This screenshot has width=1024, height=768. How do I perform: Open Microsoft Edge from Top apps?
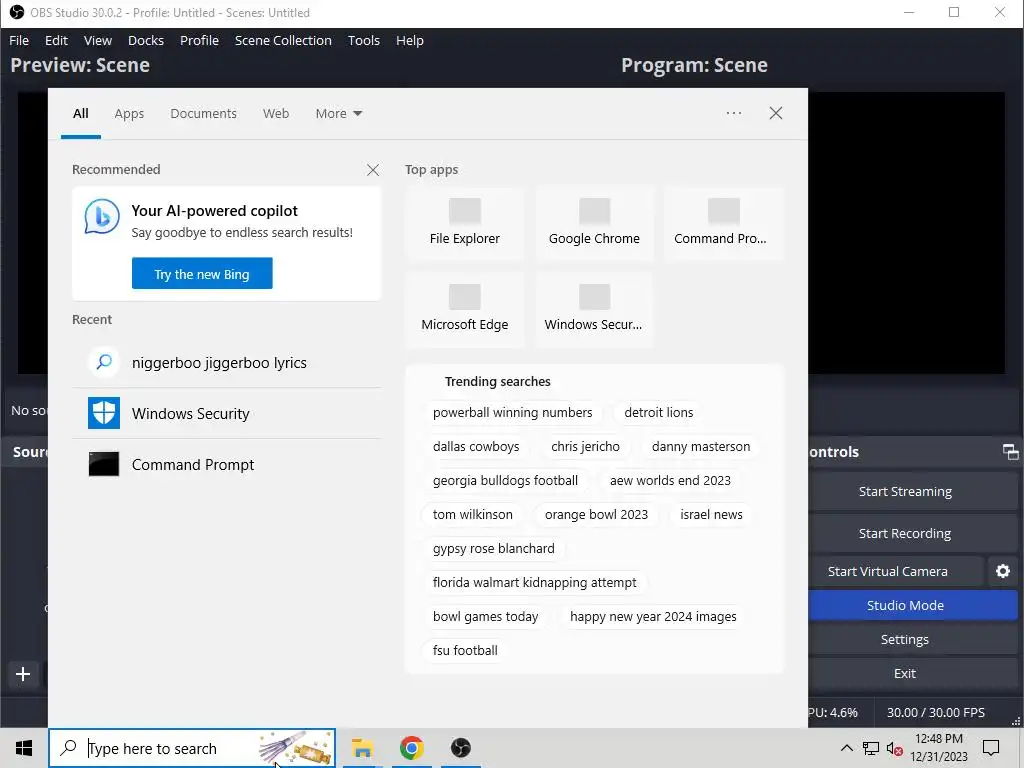coord(464,310)
